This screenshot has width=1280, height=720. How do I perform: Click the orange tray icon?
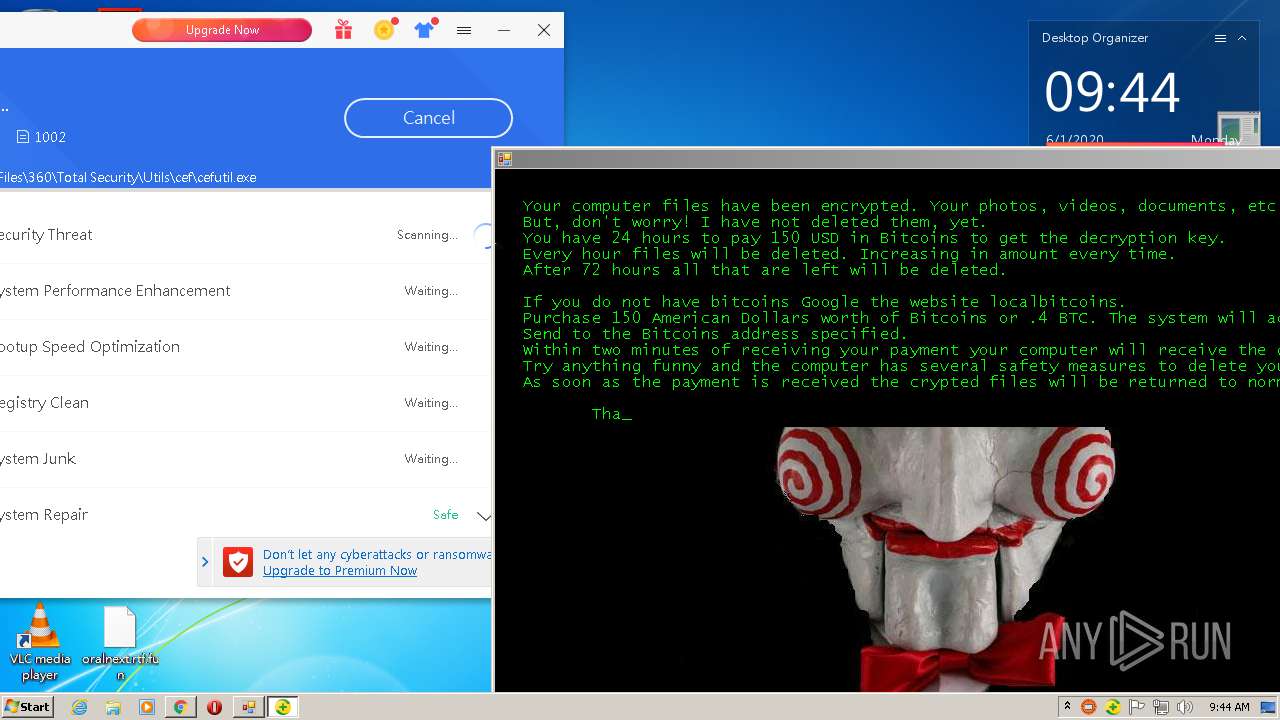[x=1089, y=707]
